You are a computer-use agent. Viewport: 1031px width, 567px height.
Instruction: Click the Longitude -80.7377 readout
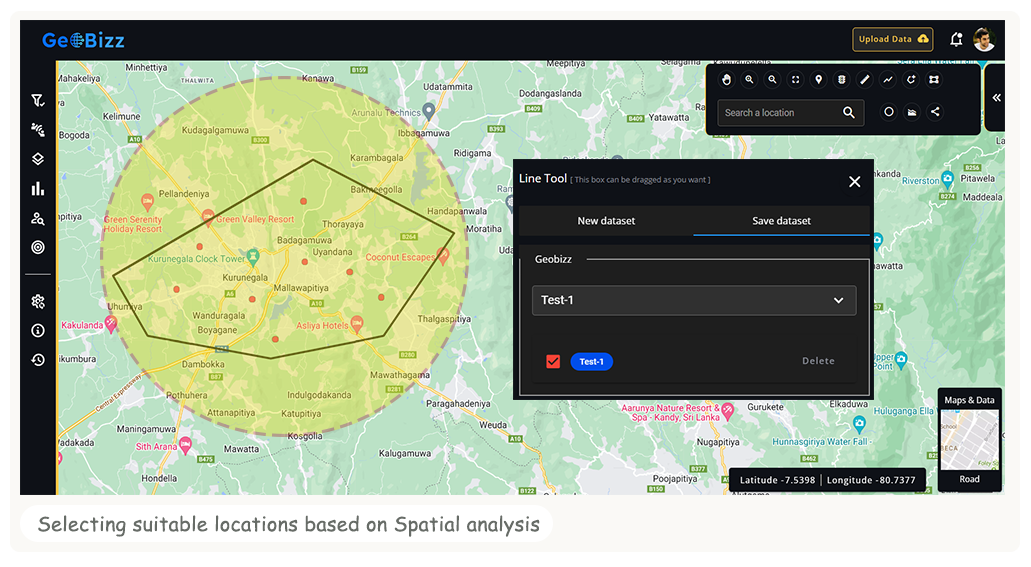point(871,480)
